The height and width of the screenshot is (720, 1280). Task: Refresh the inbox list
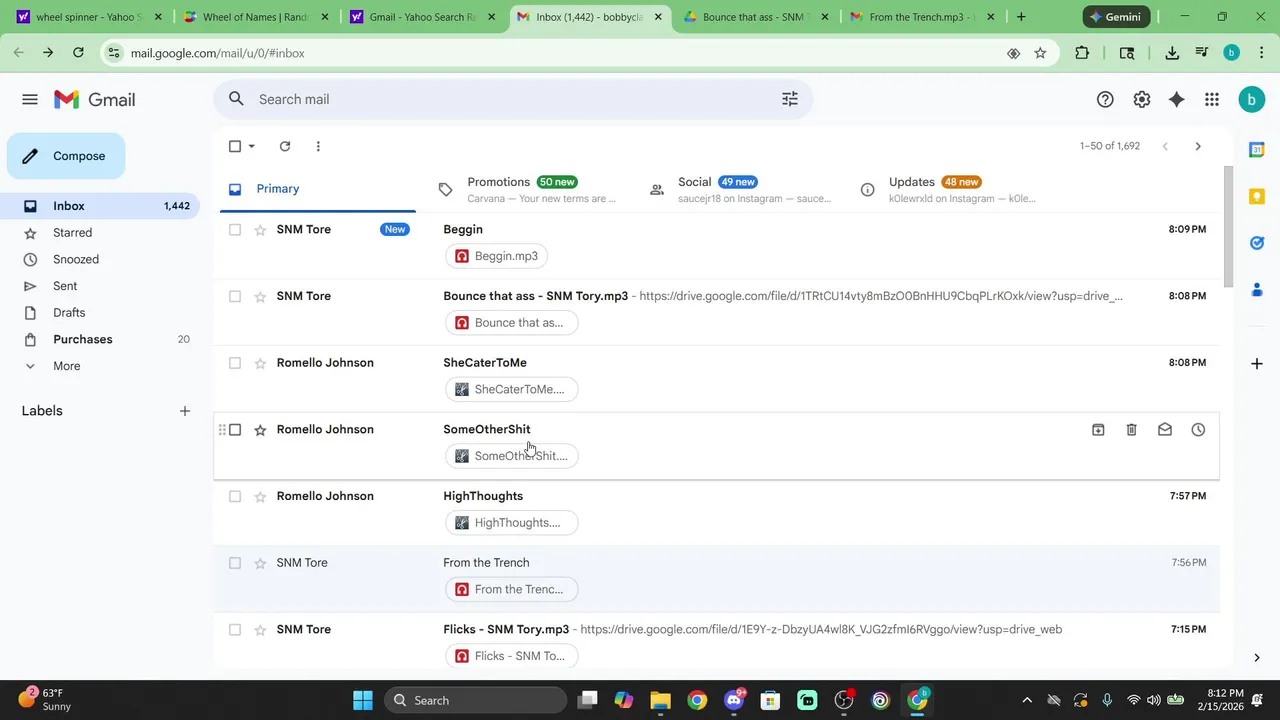[x=285, y=146]
